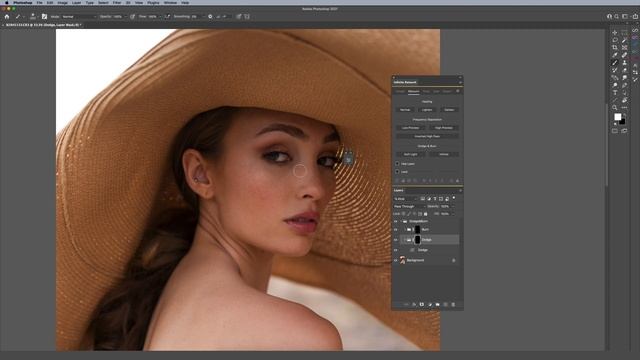Open the Filter menu
640x360 pixels.
pyautogui.click(x=117, y=2)
